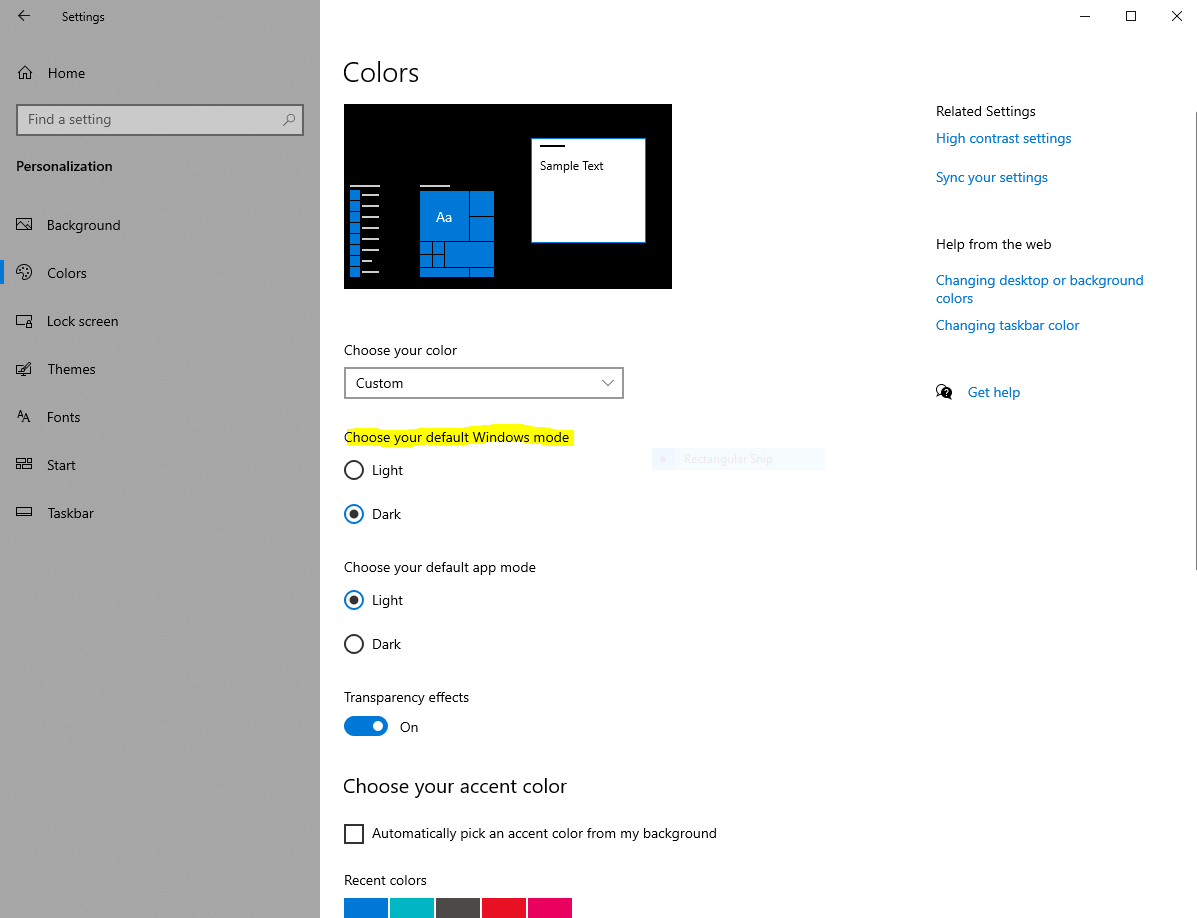Click the Background picture icon in sidebar

click(x=24, y=224)
